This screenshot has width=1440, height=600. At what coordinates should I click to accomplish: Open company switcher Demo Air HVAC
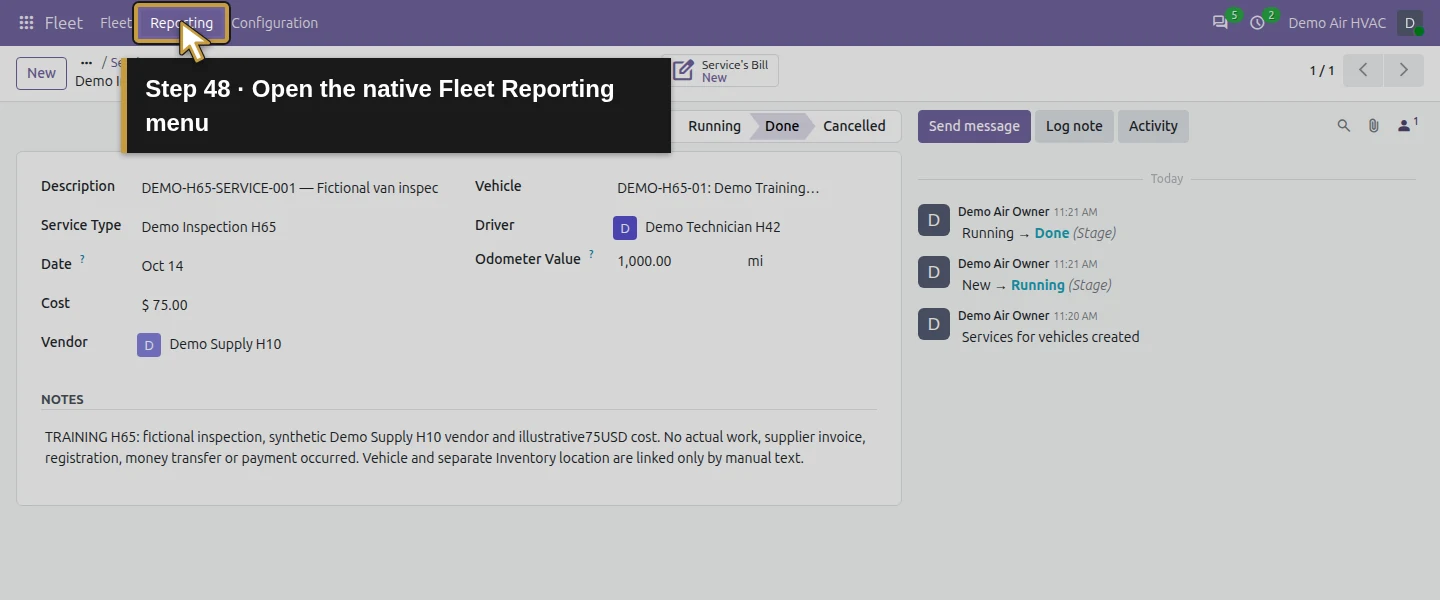[x=1337, y=23]
